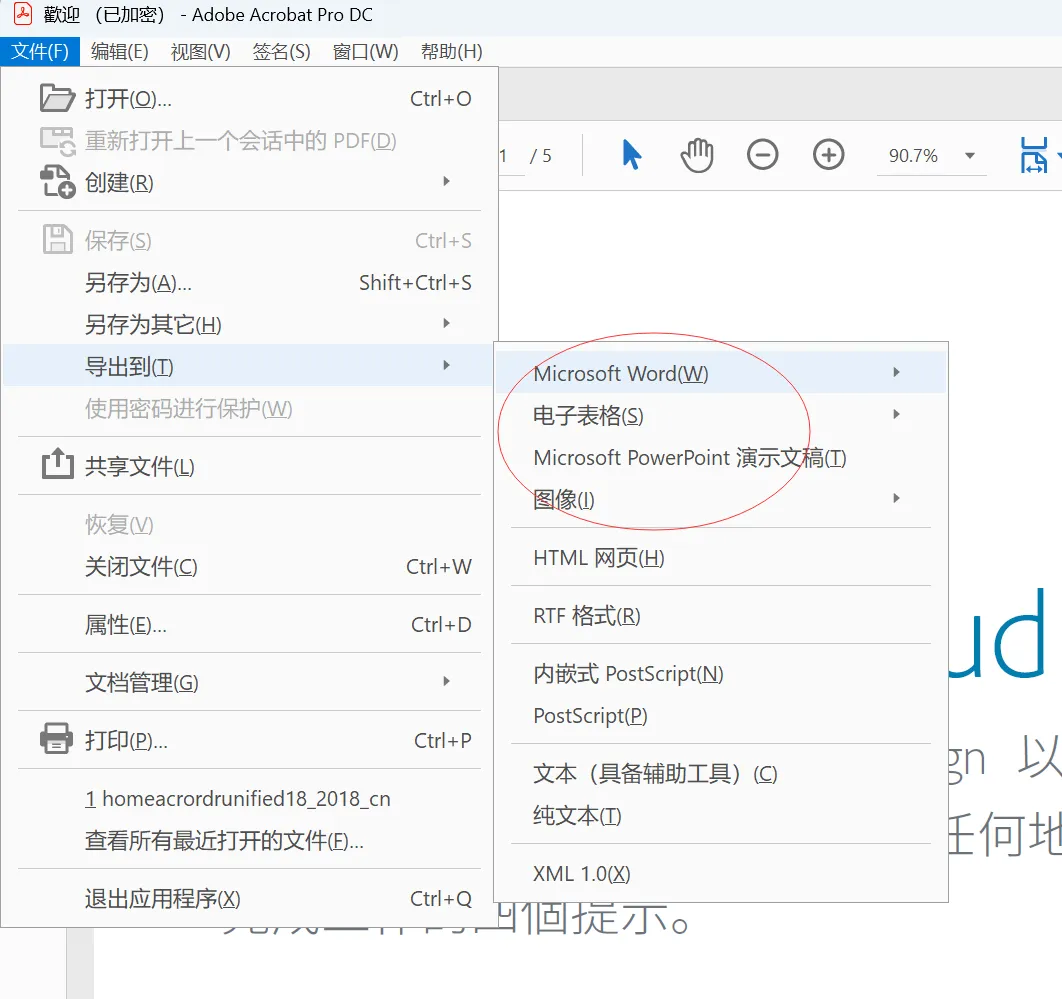Image resolution: width=1062 pixels, height=999 pixels.
Task: Open recent file homeacrordrunified18_2018_cn
Action: (249, 799)
